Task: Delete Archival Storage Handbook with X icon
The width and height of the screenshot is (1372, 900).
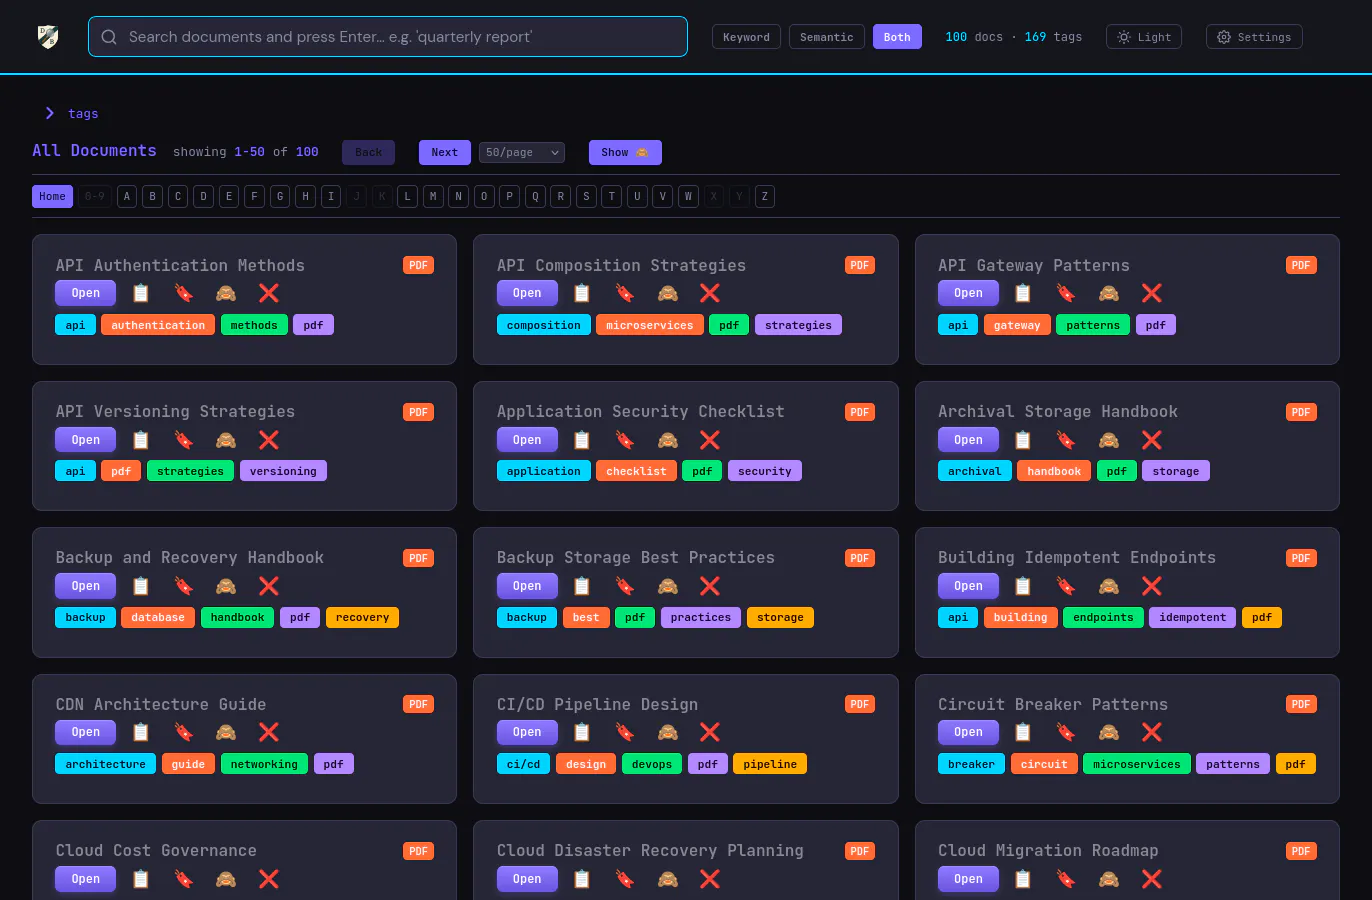Action: pos(1152,440)
